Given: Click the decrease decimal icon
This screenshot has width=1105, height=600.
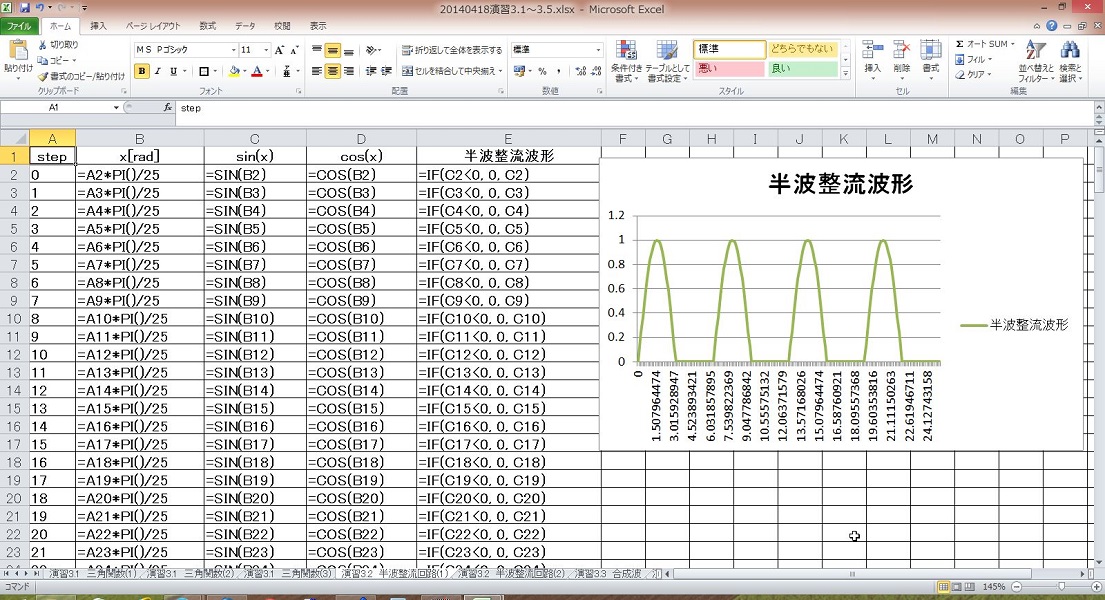Looking at the screenshot, I should coord(597,71).
